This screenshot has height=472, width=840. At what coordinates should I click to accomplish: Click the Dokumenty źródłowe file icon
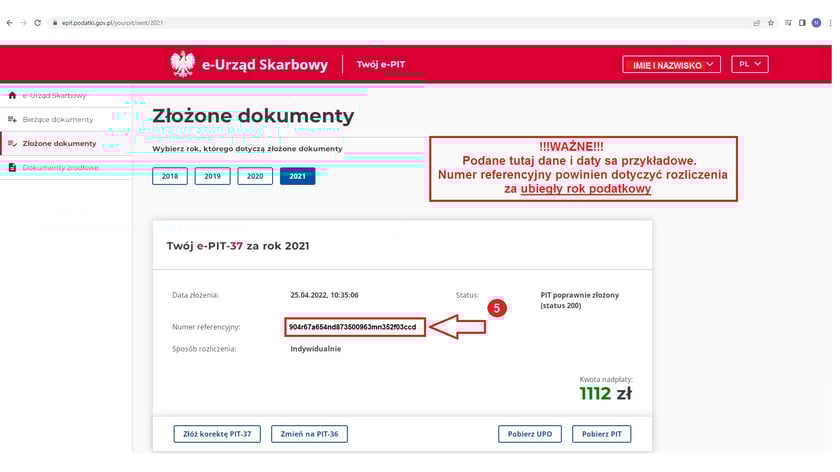point(12,168)
